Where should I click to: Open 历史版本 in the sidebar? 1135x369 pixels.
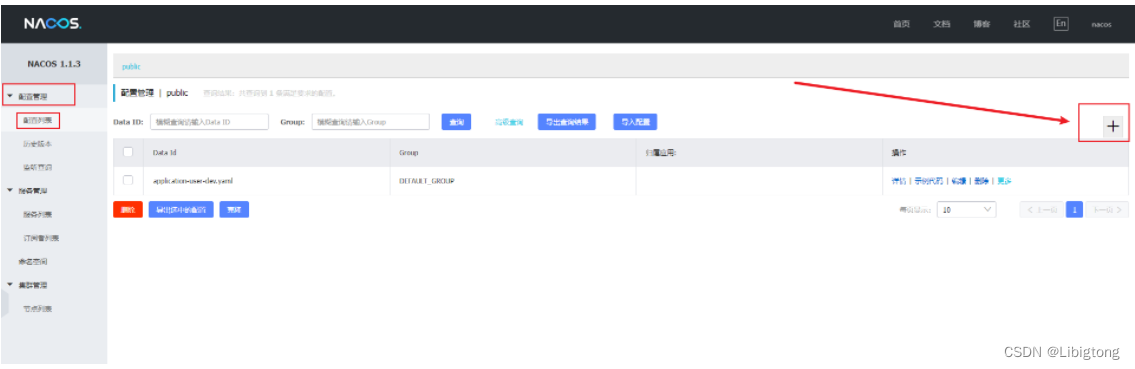coord(38,144)
